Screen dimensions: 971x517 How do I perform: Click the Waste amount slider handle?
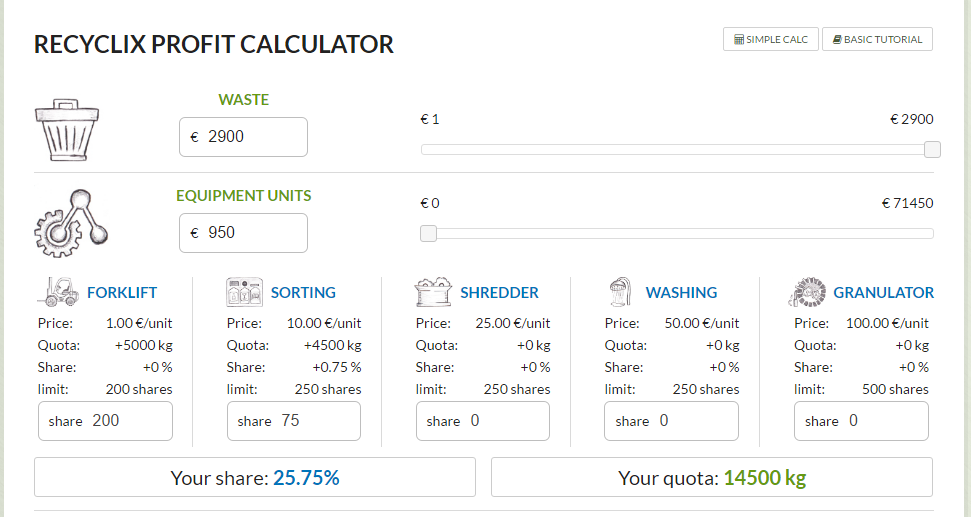(x=932, y=150)
